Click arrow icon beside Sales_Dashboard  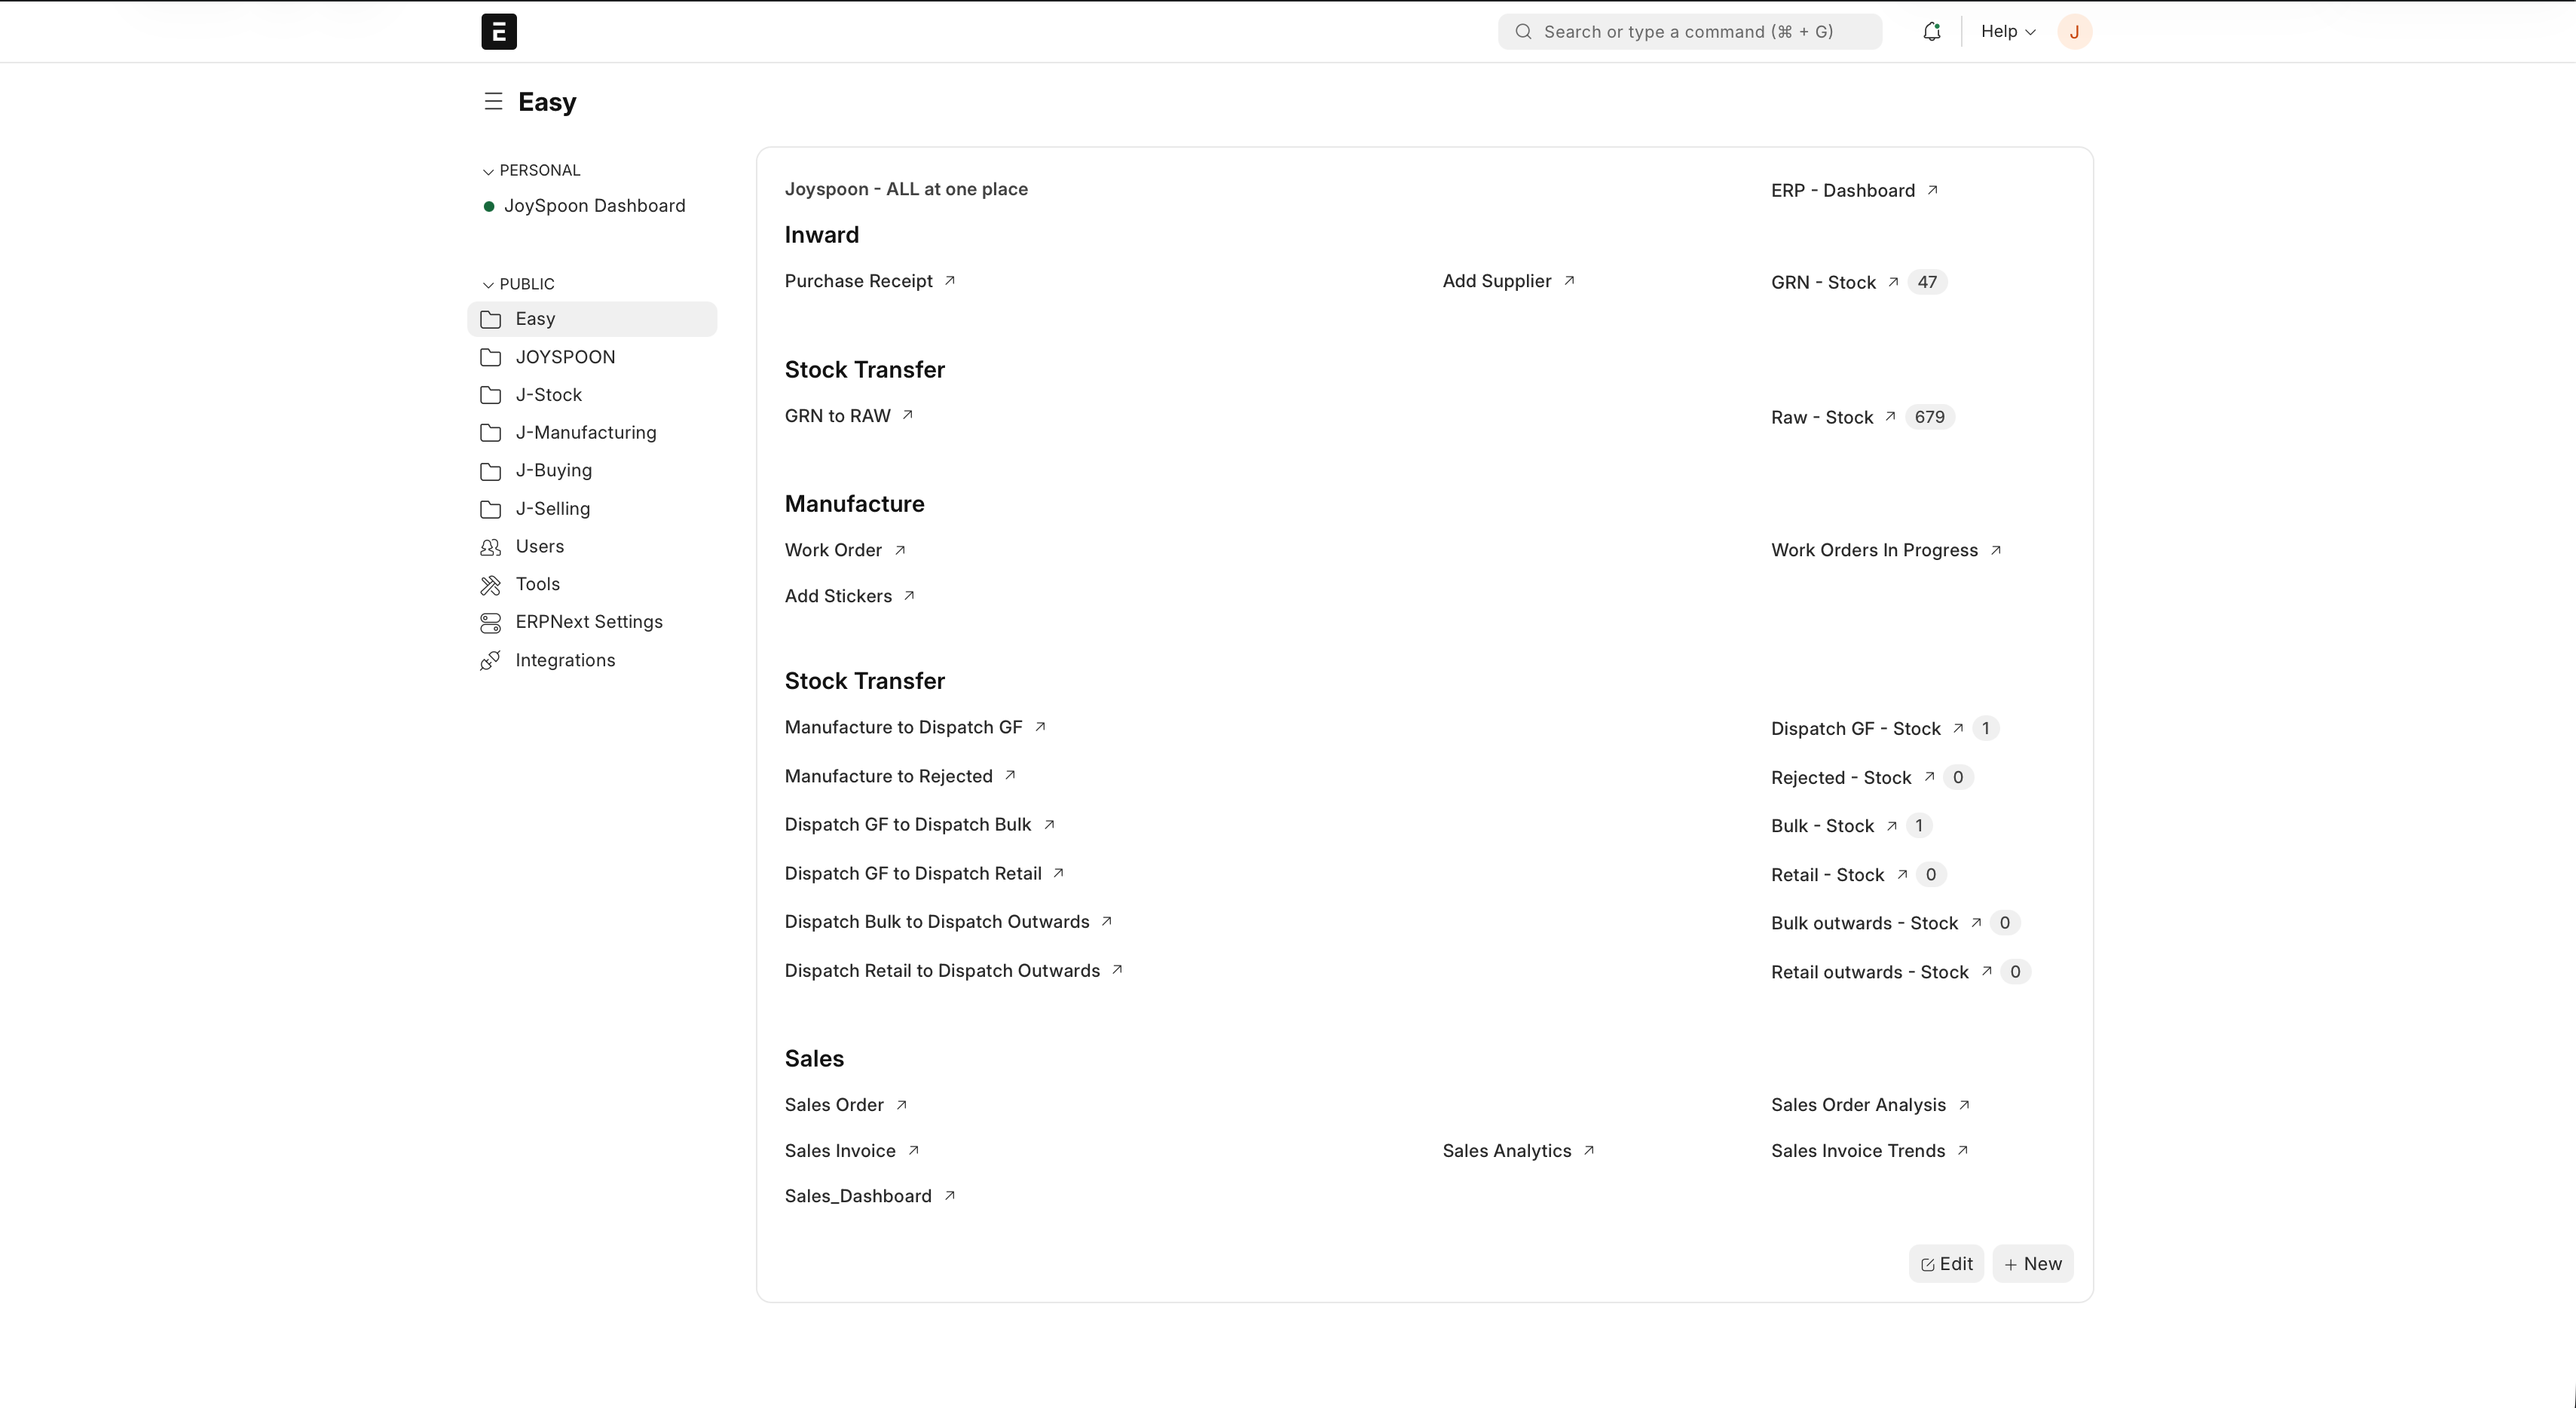pos(950,1195)
